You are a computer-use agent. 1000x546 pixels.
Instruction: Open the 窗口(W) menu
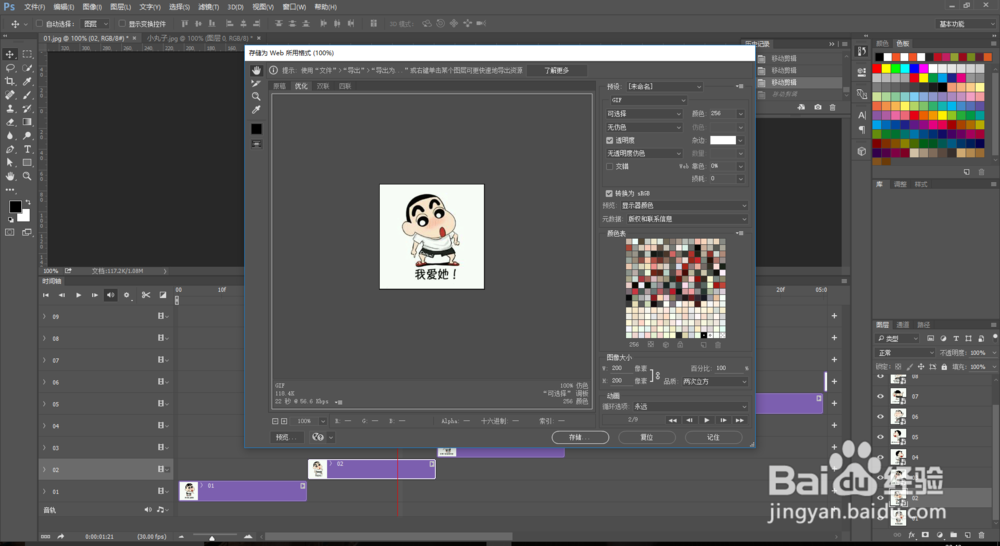[x=294, y=7]
